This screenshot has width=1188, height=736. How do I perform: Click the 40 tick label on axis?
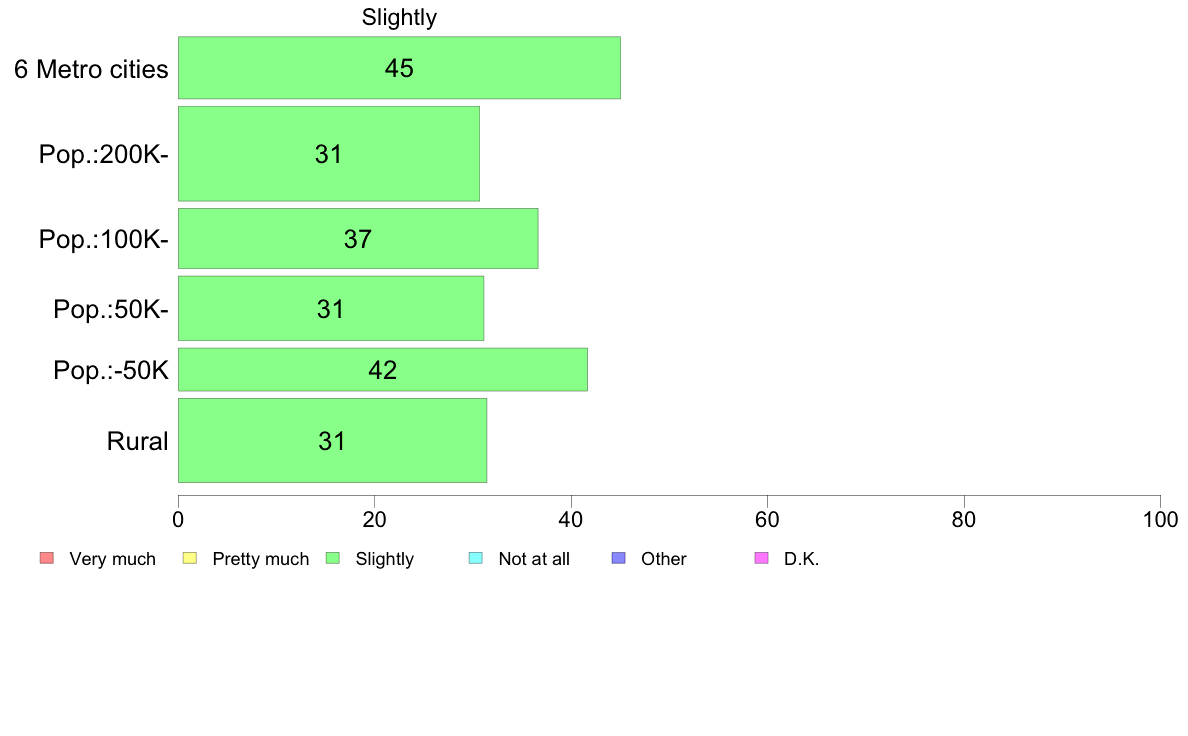571,519
